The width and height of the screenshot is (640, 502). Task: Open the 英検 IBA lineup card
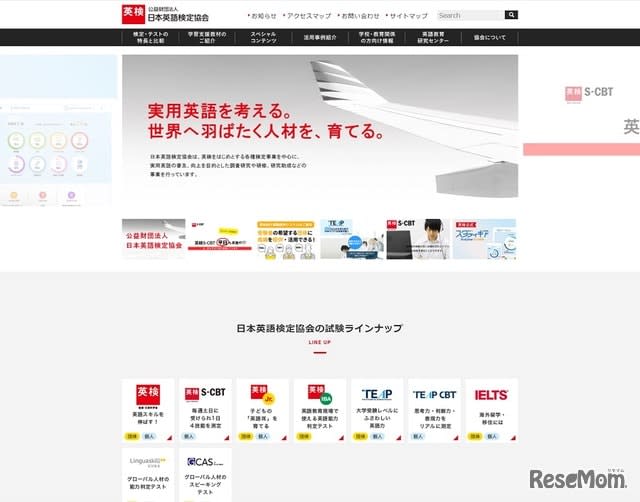[320, 411]
